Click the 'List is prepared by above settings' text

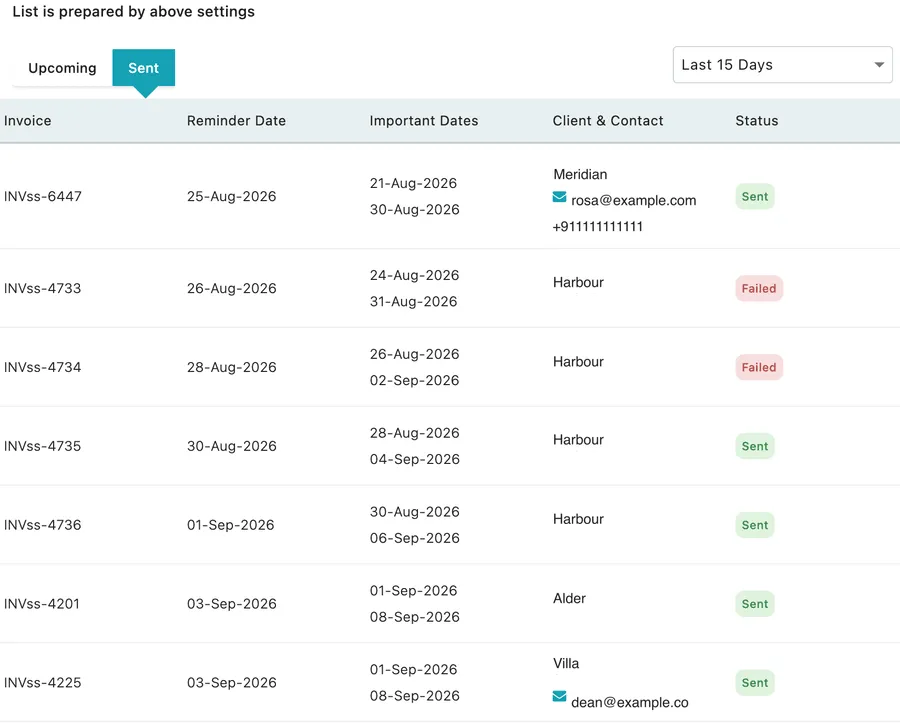pos(133,11)
